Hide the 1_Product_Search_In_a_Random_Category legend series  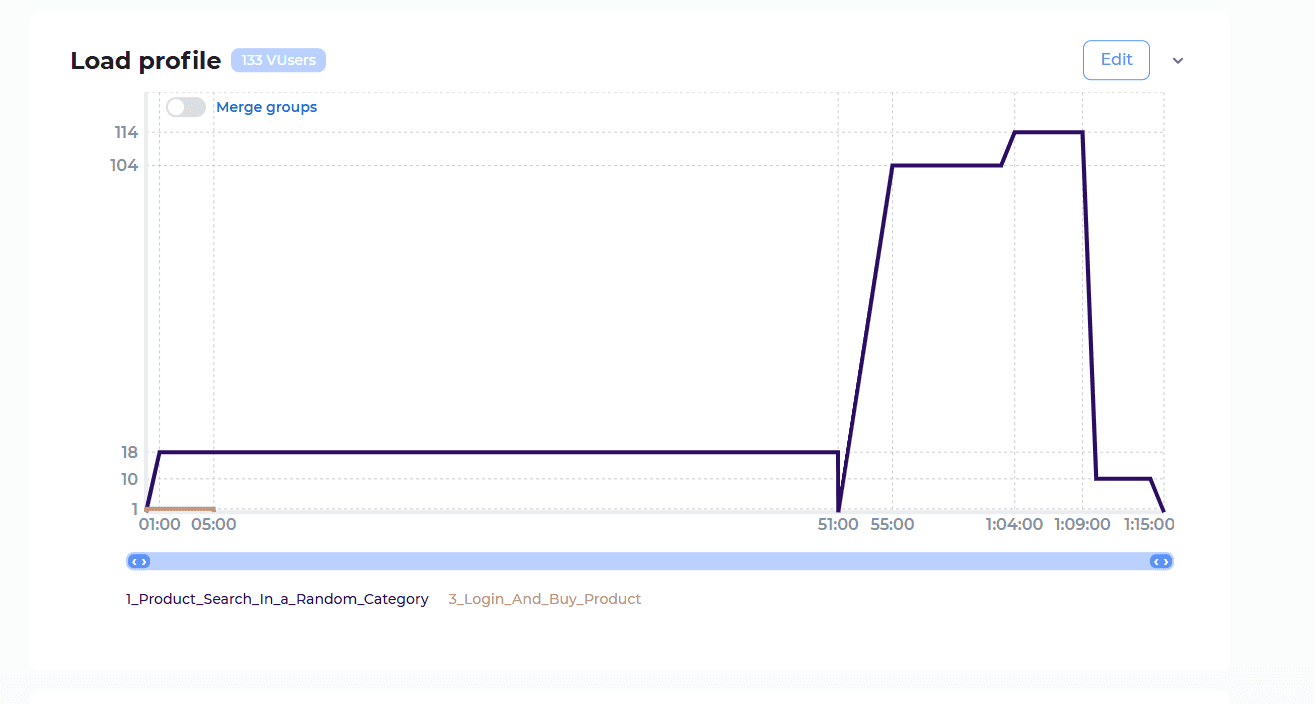pyautogui.click(x=277, y=599)
